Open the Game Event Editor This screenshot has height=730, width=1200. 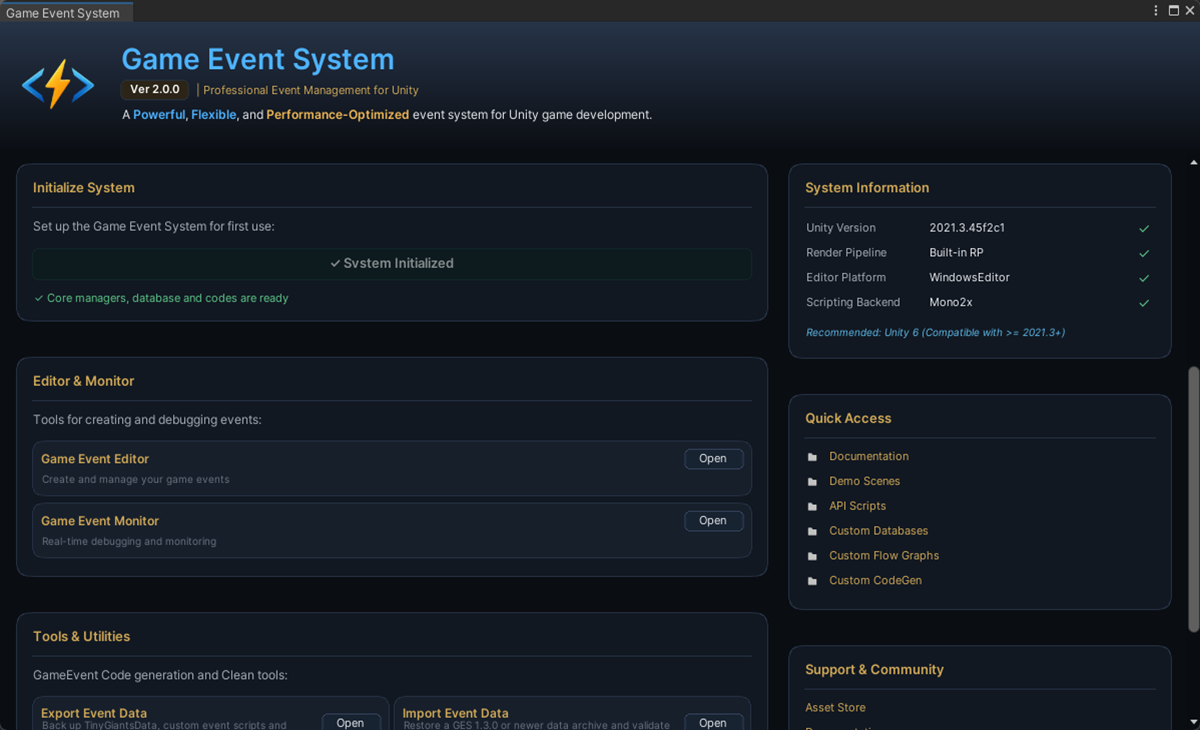[x=713, y=459]
